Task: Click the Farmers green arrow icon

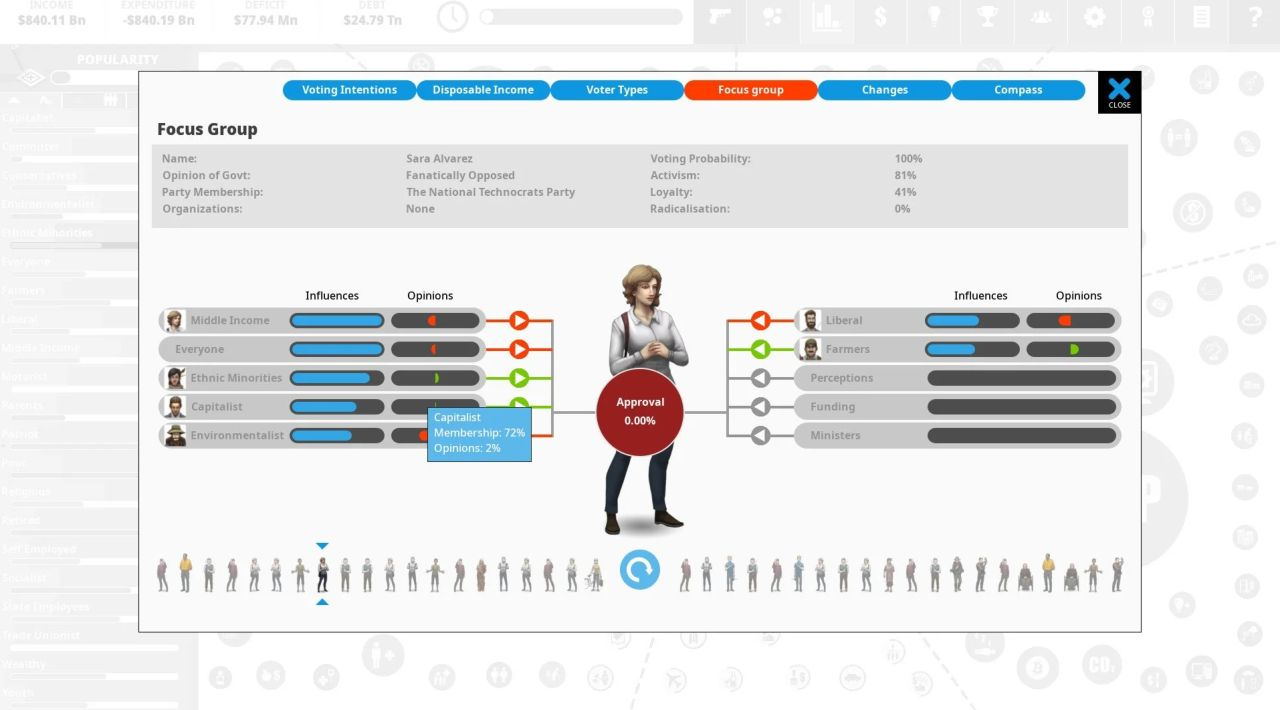Action: coord(760,349)
